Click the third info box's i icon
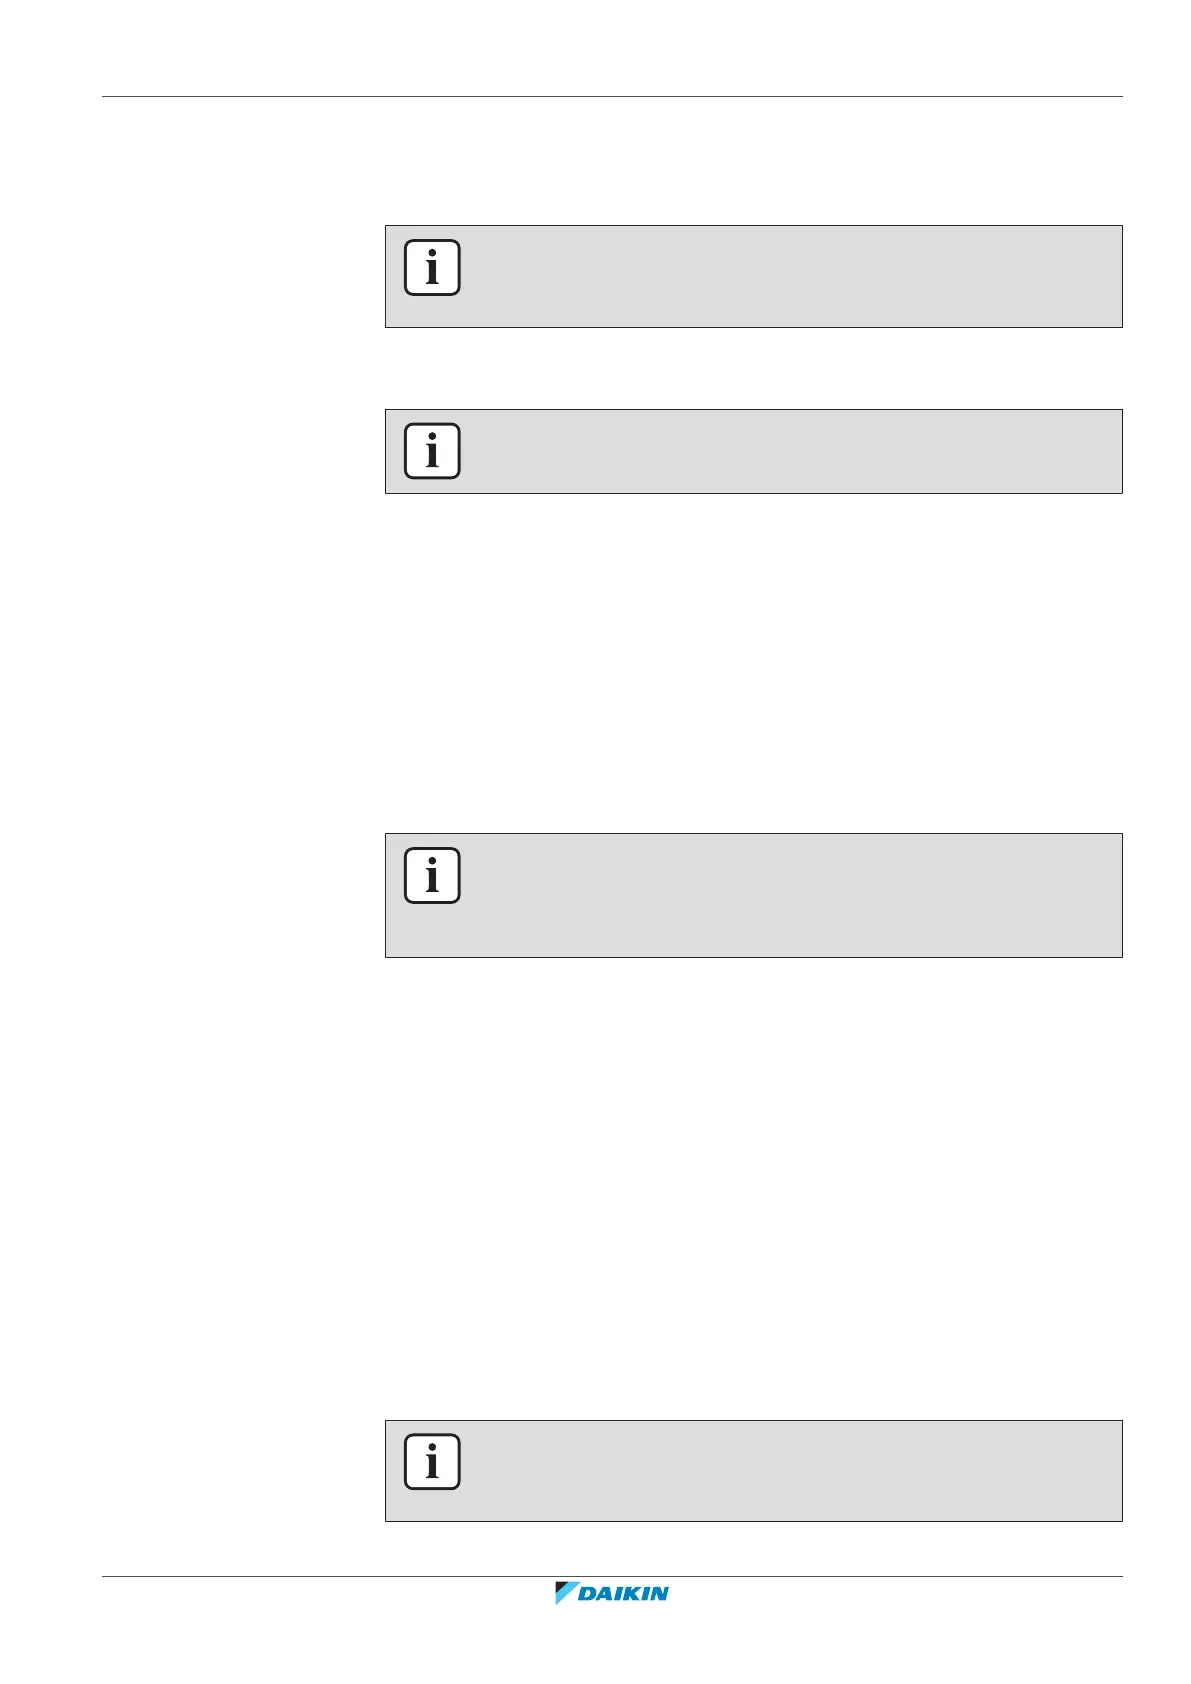The image size is (1191, 1684). pyautogui.click(x=432, y=876)
